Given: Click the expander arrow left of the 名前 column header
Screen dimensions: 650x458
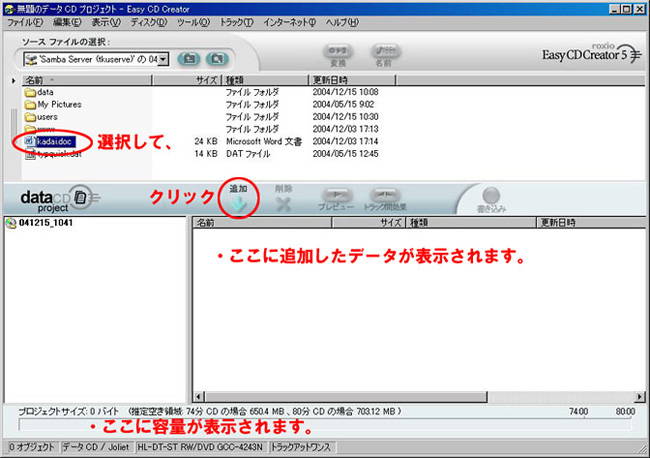Looking at the screenshot, I should 14,80.
